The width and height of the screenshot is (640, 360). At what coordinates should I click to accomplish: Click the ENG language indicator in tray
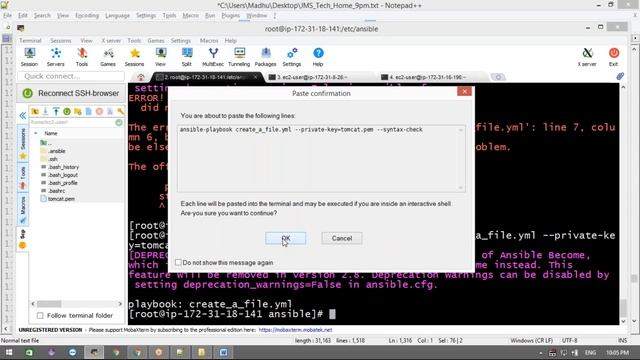[590, 353]
